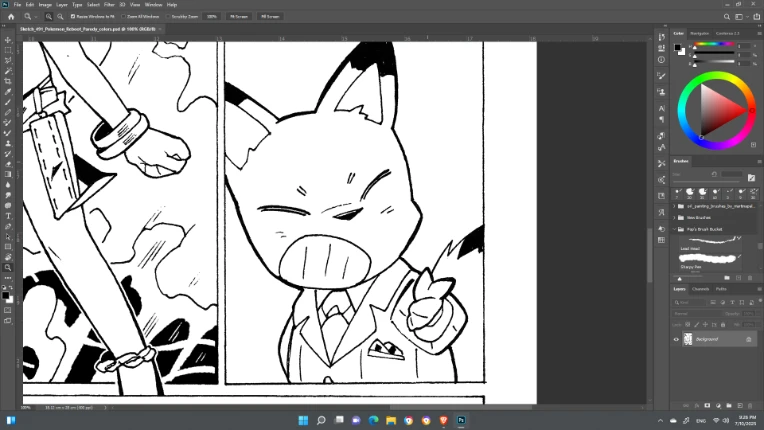The image size is (764, 430).
Task: Hide the Background layer with eye icon
Action: 676,339
